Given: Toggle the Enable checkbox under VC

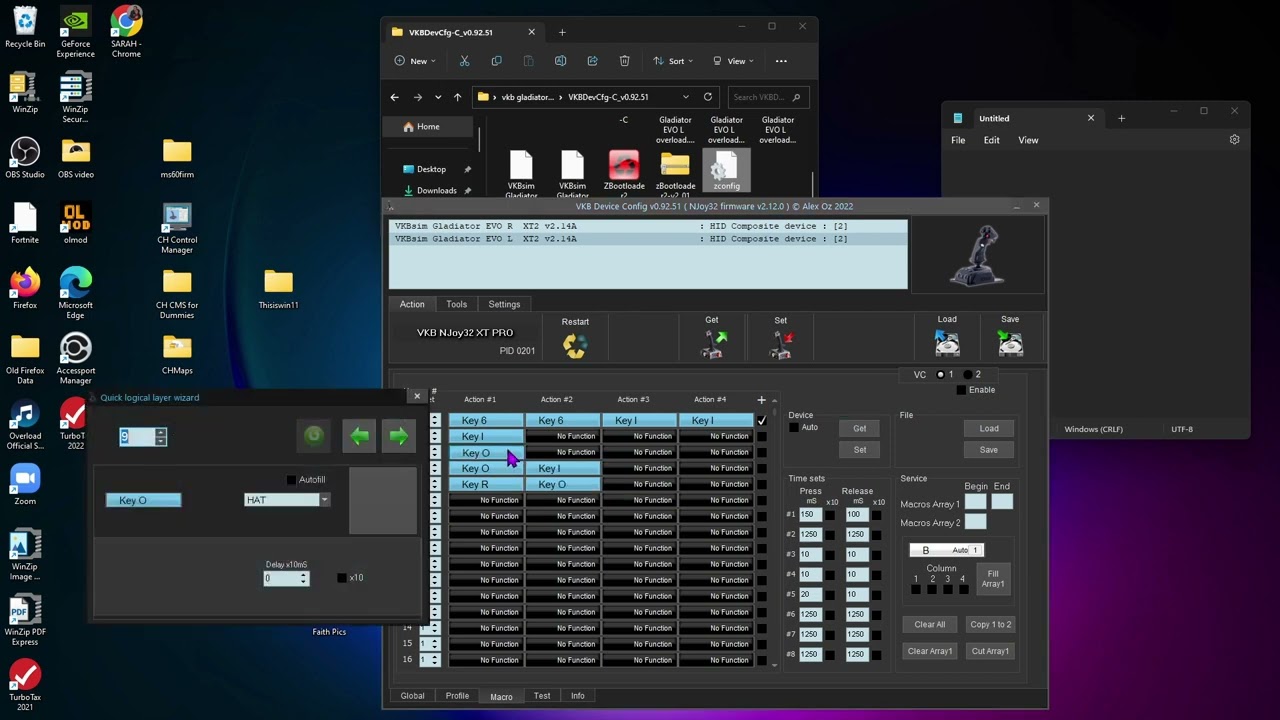Looking at the screenshot, I should [961, 390].
